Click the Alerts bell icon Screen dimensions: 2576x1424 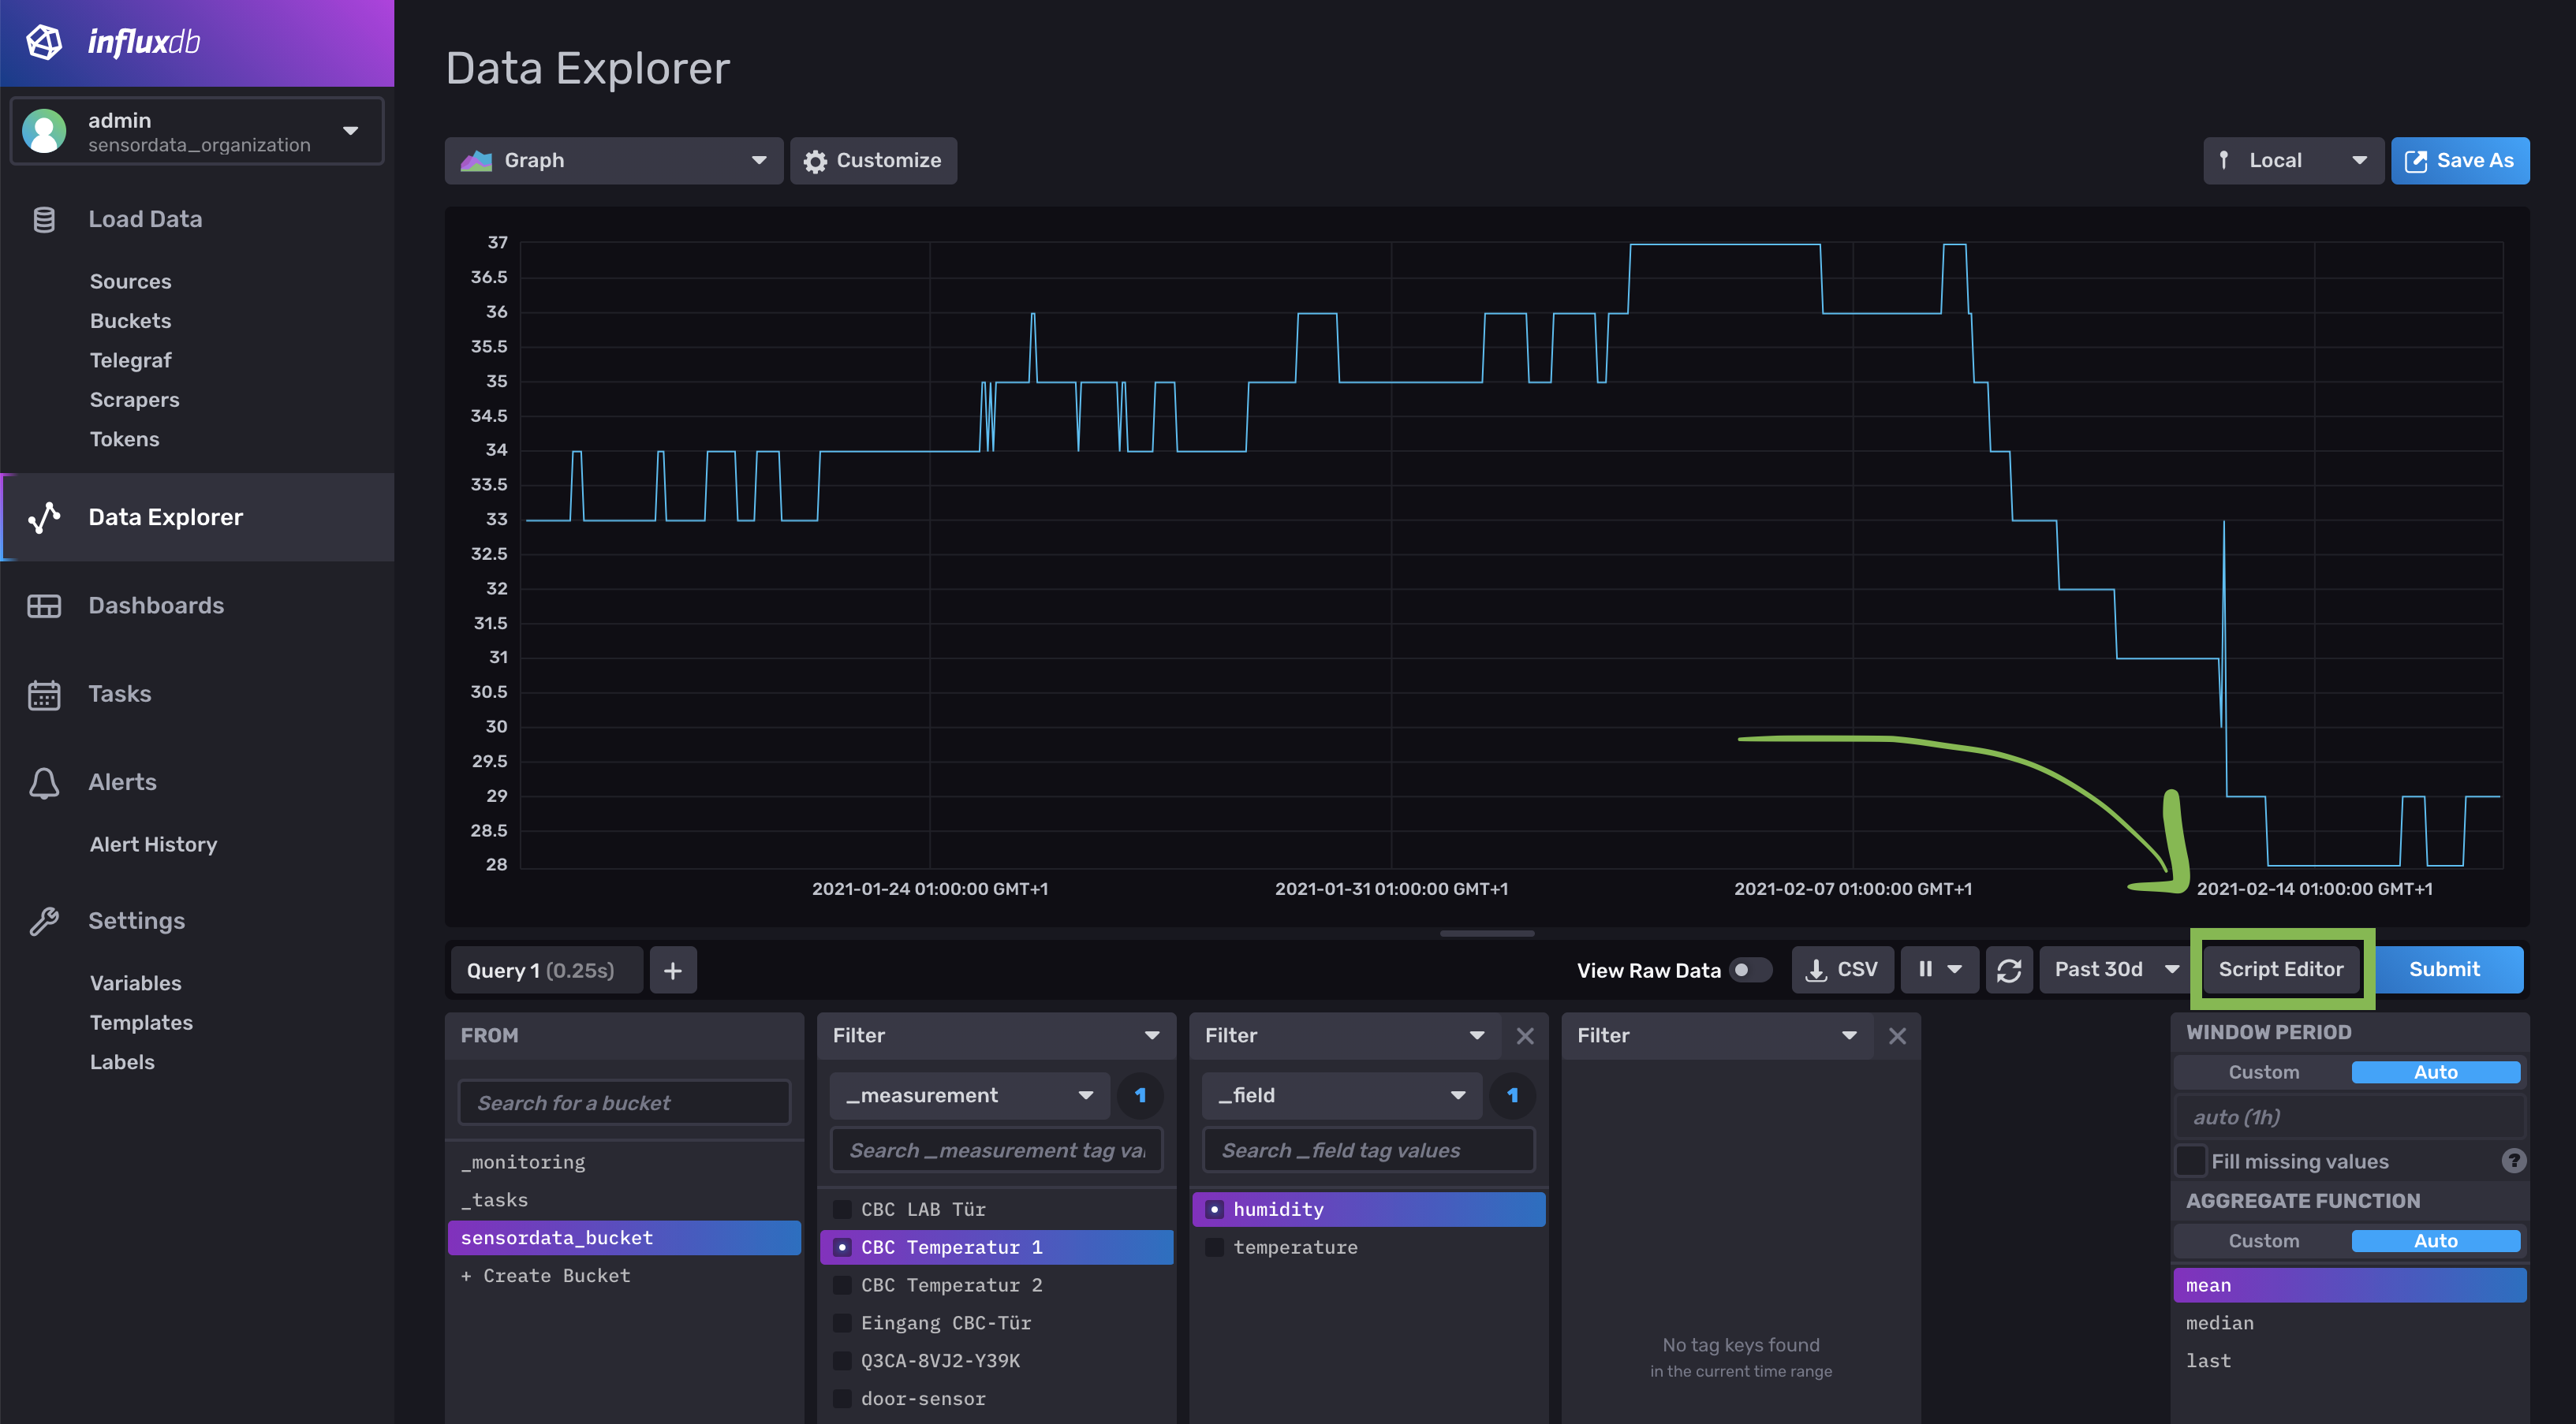click(x=44, y=782)
